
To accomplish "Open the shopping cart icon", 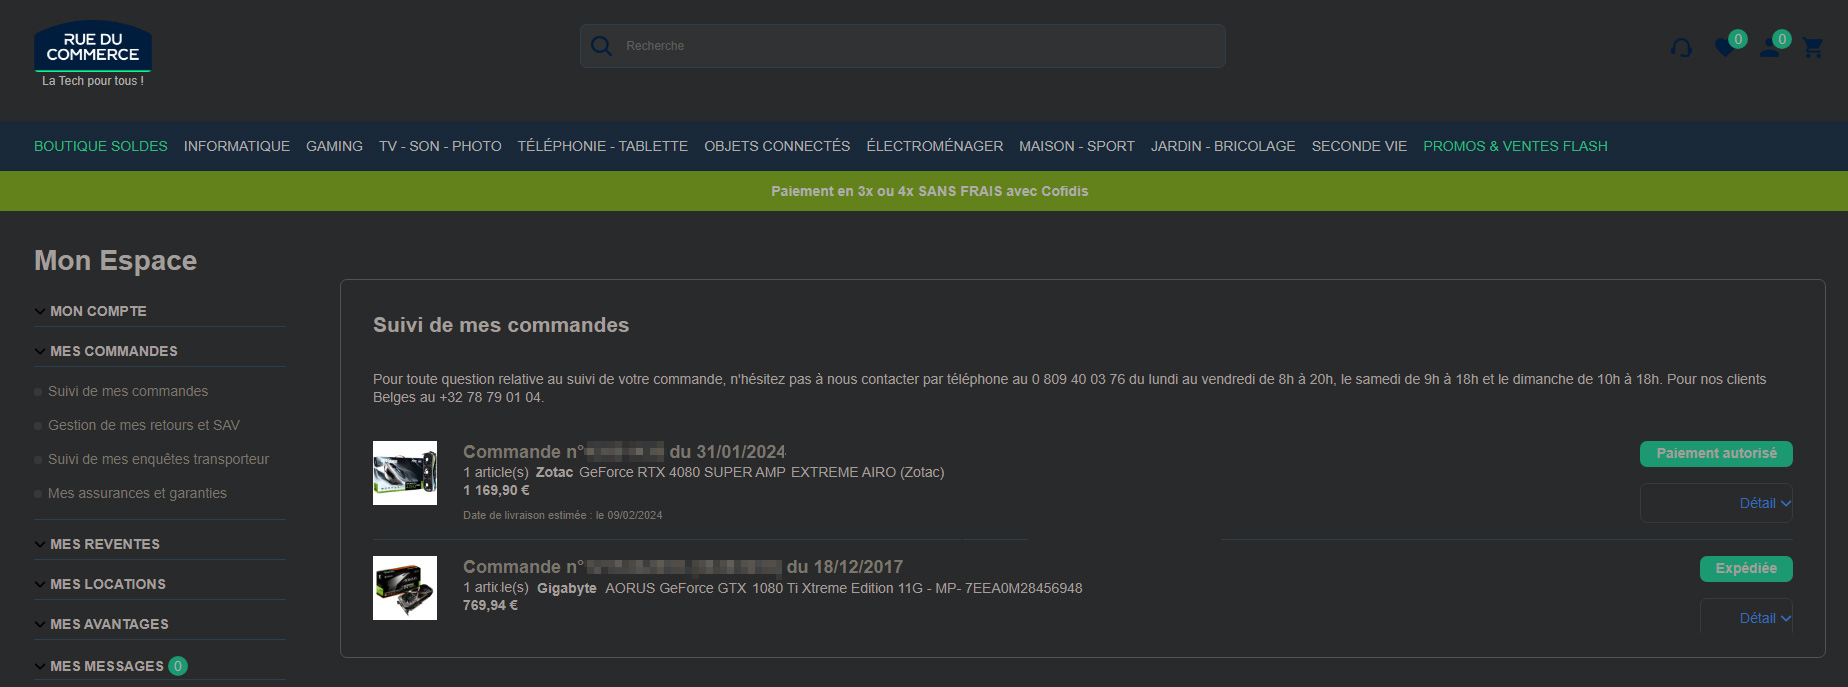I will click(x=1812, y=47).
